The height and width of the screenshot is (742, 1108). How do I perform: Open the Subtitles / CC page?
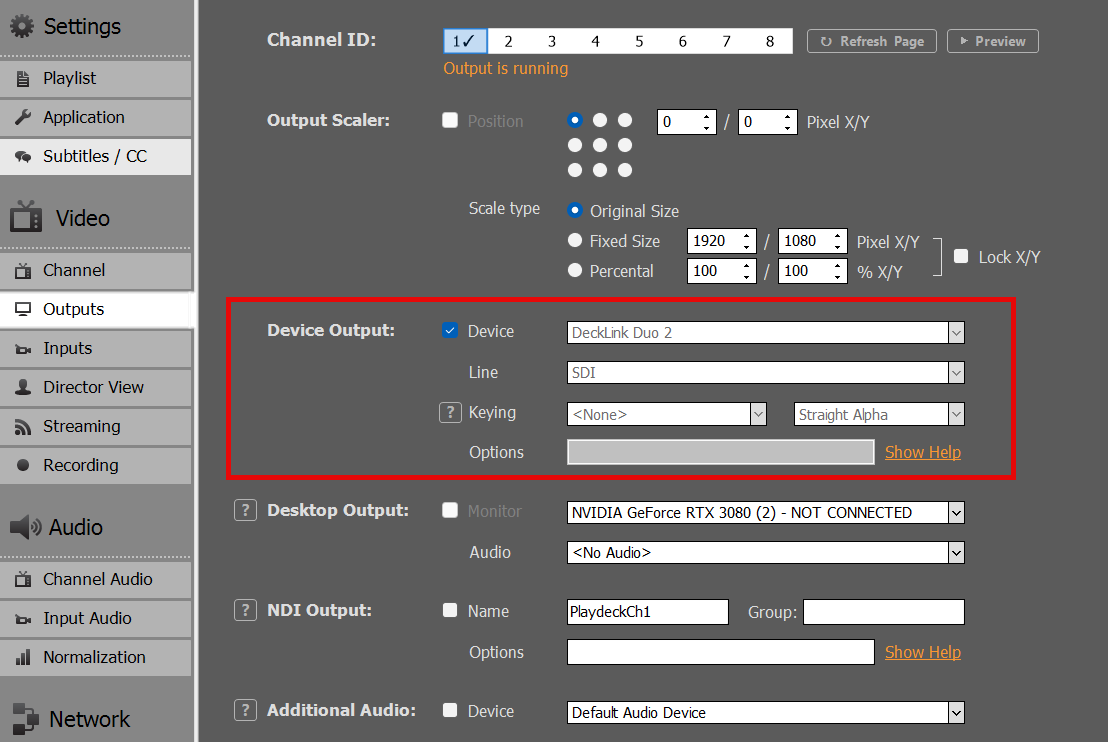click(x=95, y=156)
